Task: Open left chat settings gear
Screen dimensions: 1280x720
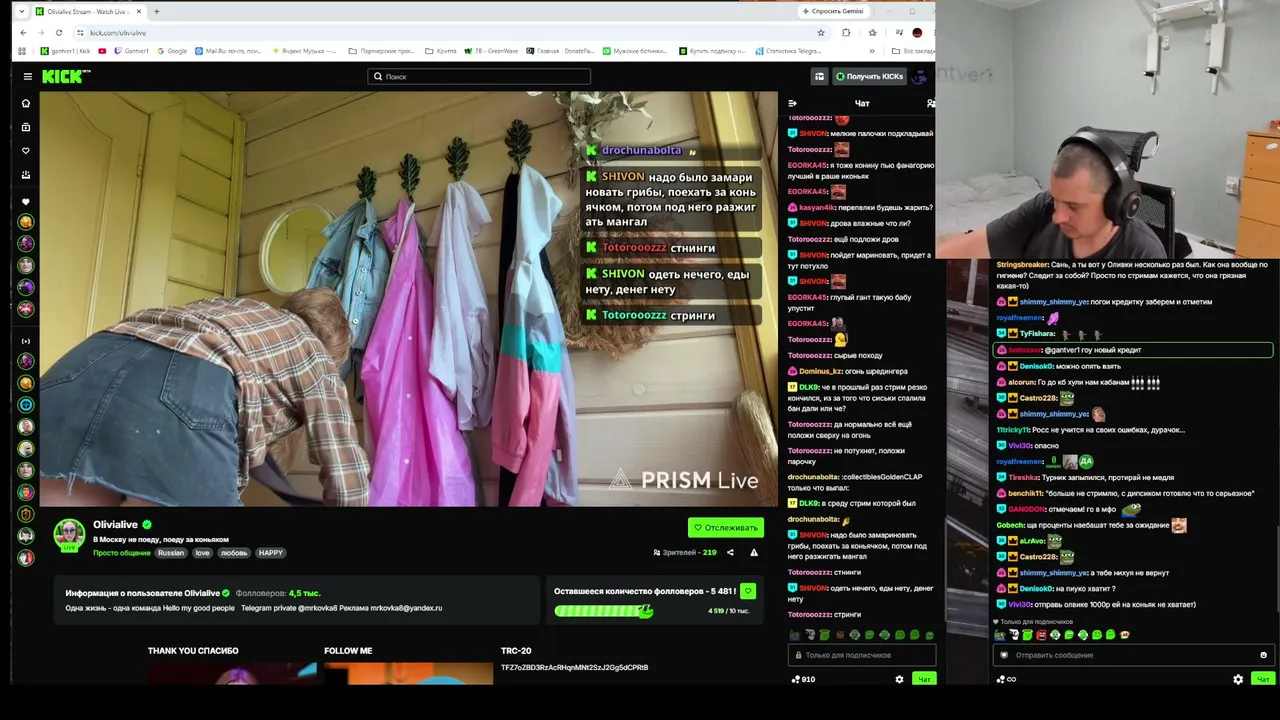Action: coord(899,679)
